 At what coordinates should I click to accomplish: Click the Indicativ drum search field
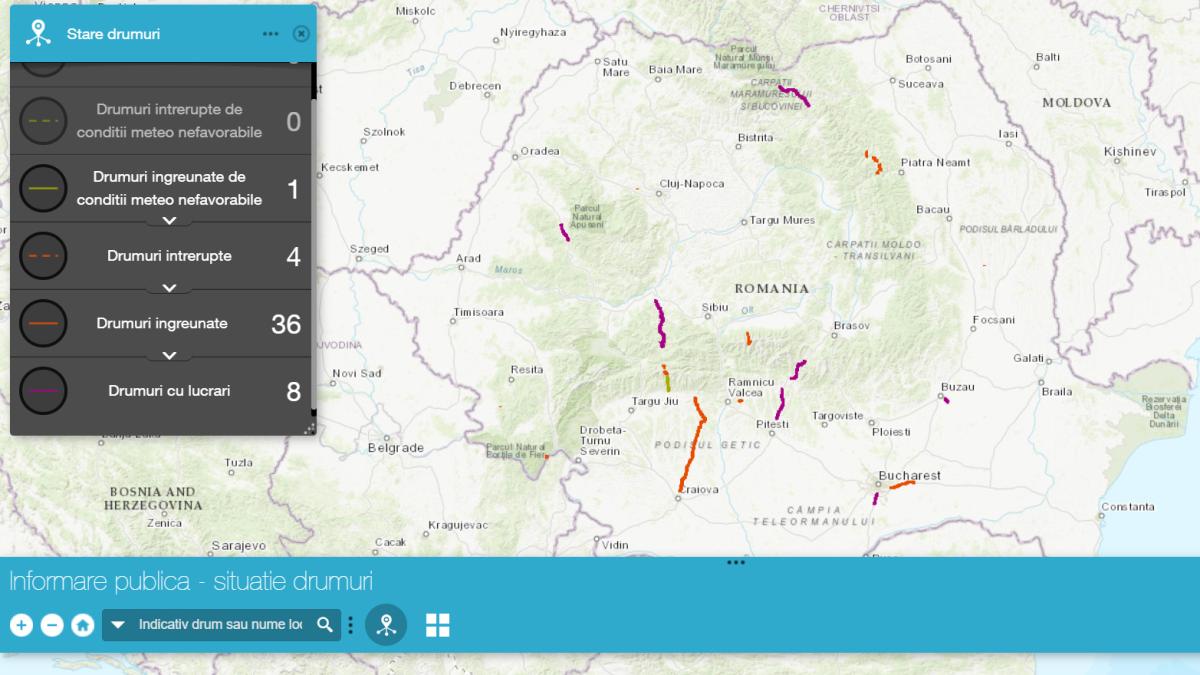[220, 625]
